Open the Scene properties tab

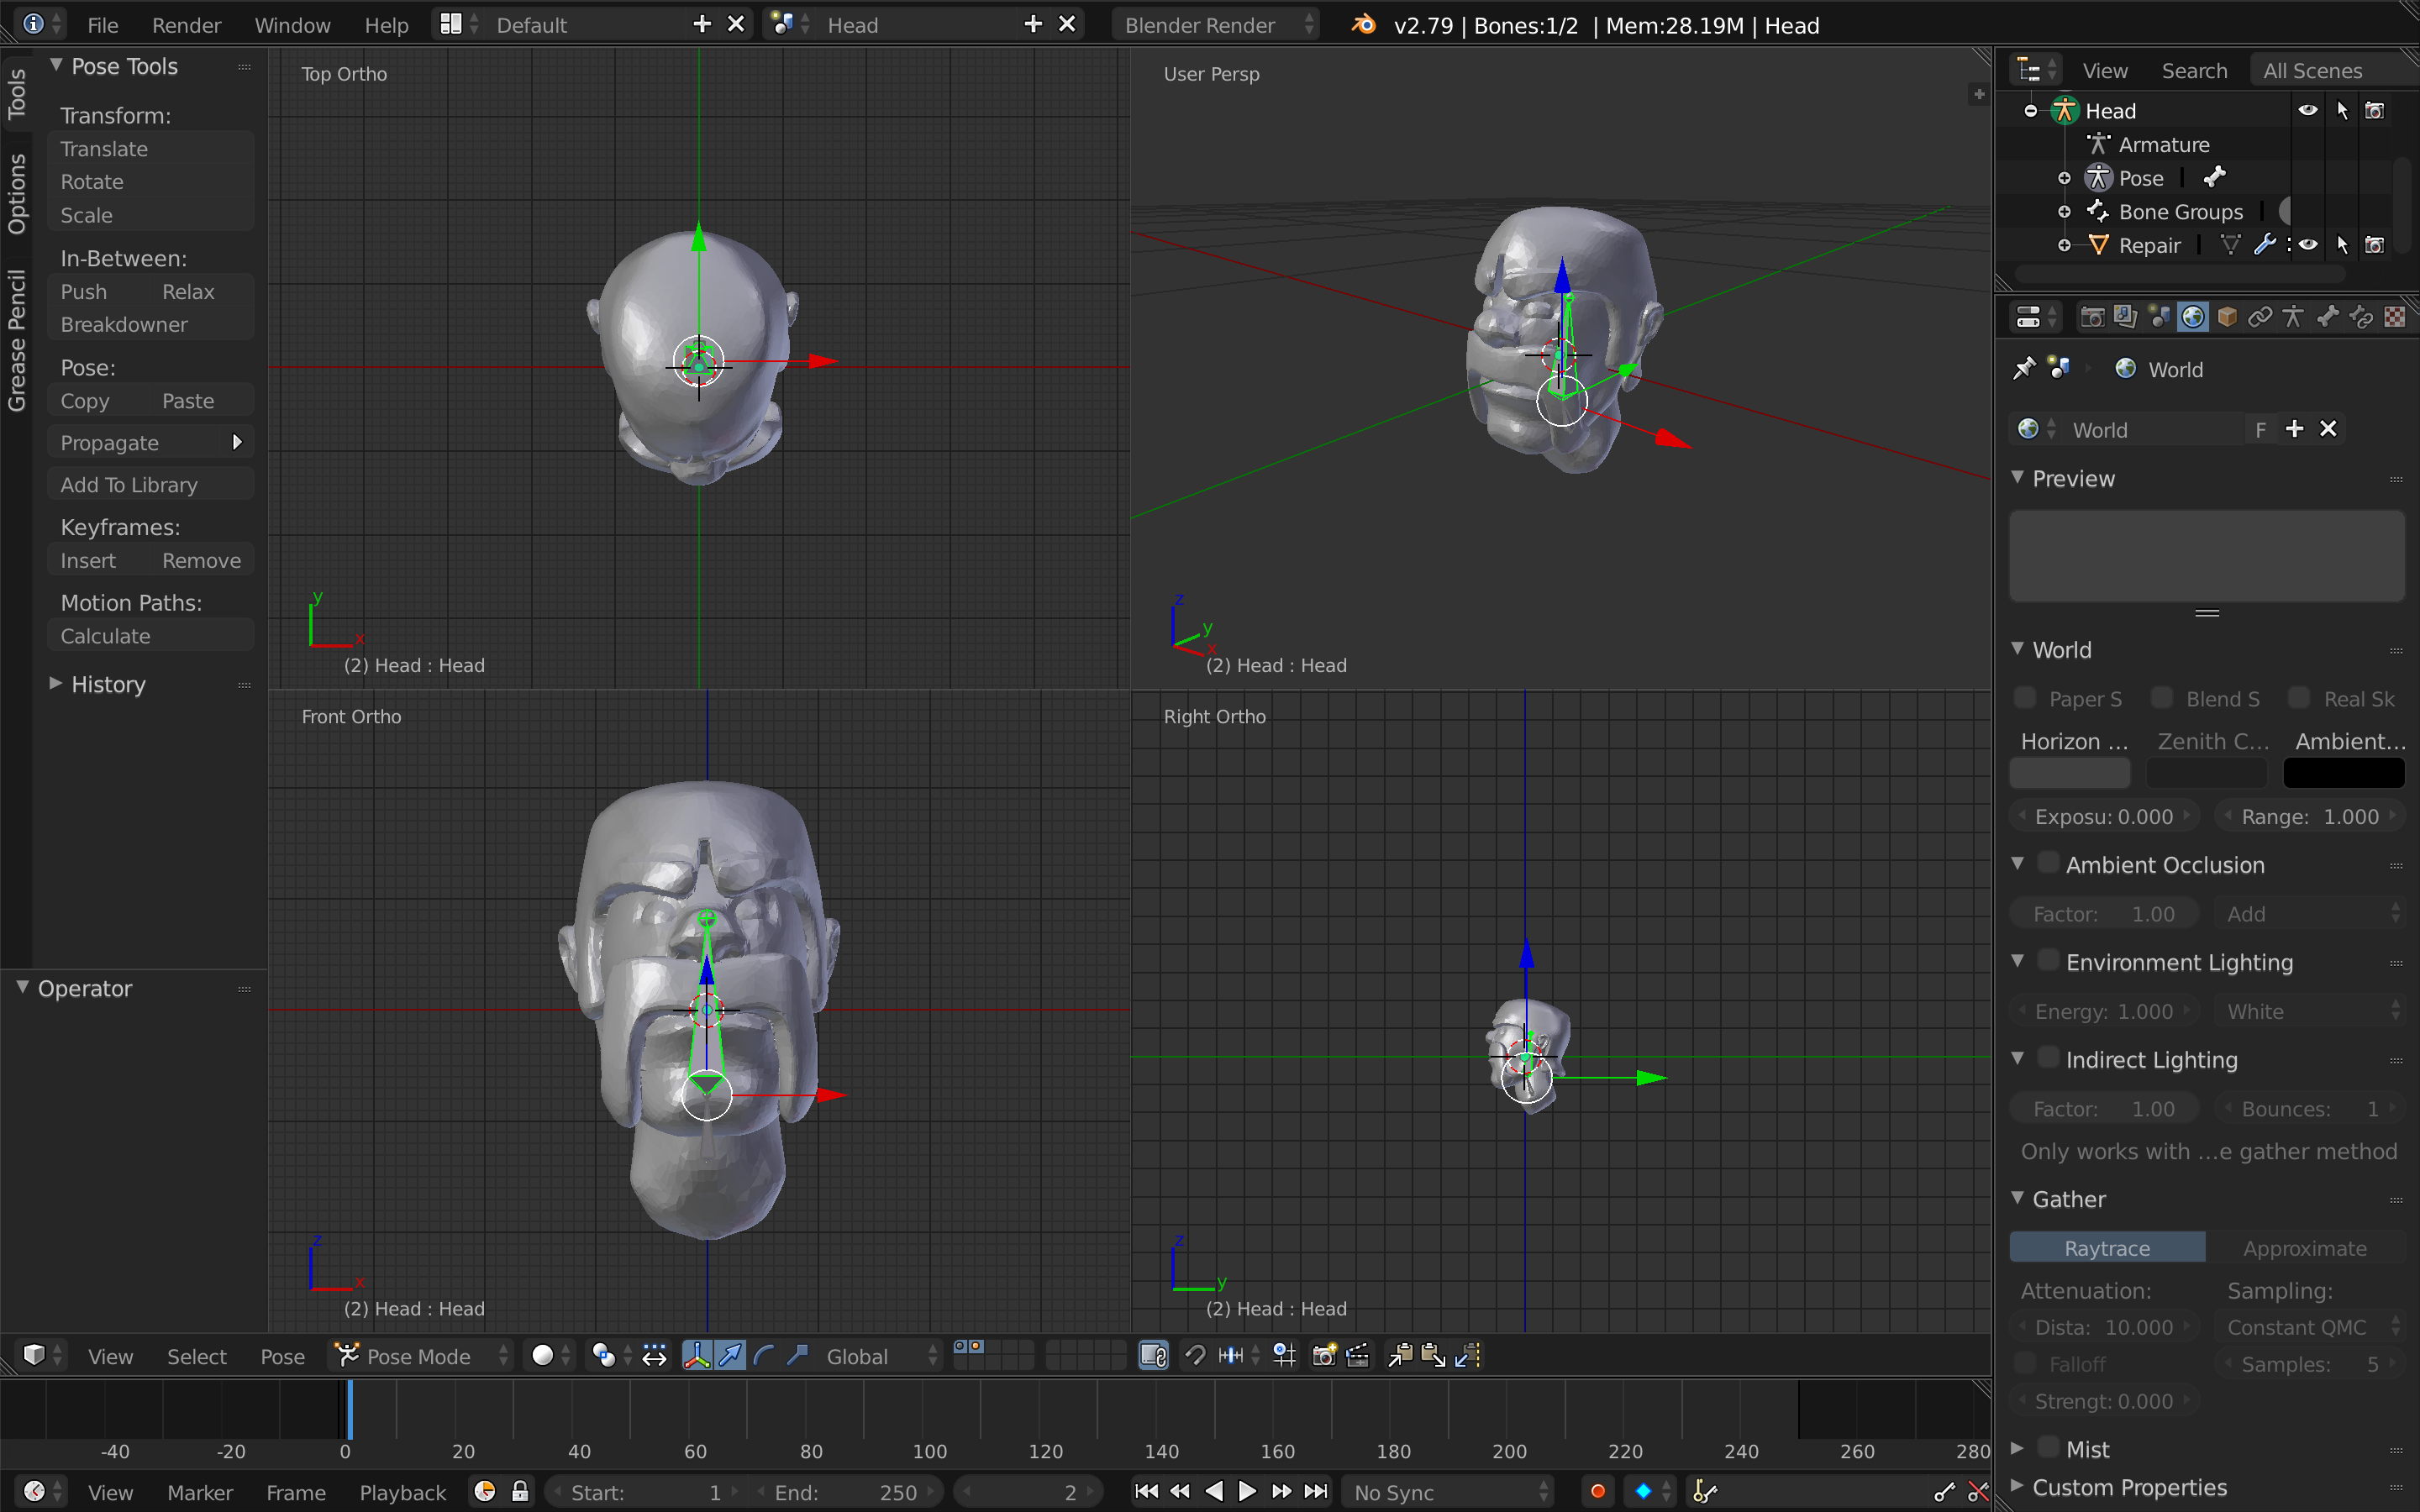point(2159,318)
